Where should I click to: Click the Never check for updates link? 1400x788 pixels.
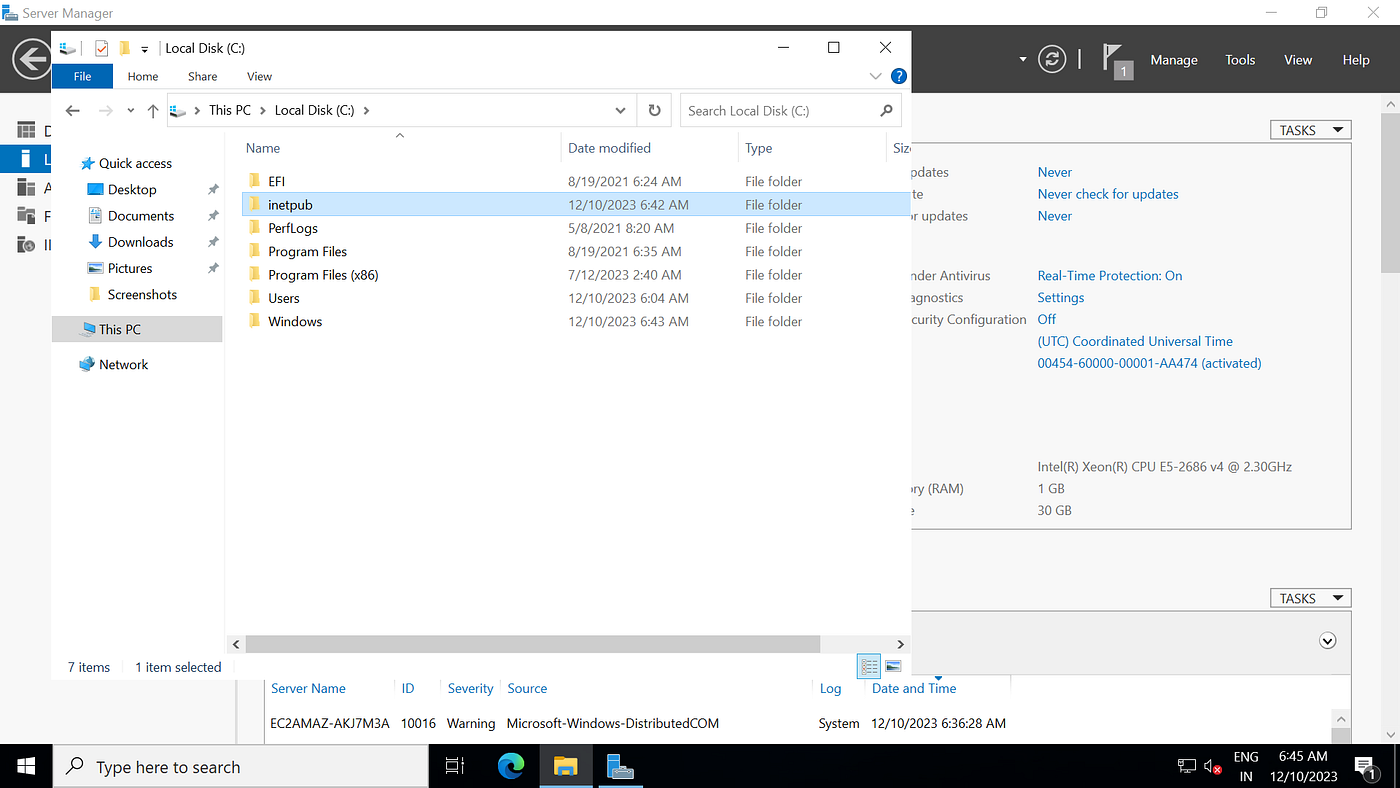tap(1108, 194)
